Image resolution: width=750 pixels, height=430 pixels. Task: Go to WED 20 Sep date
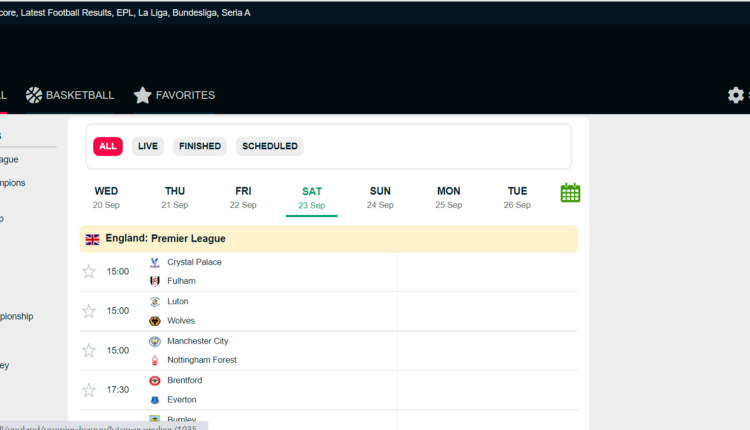(106, 197)
